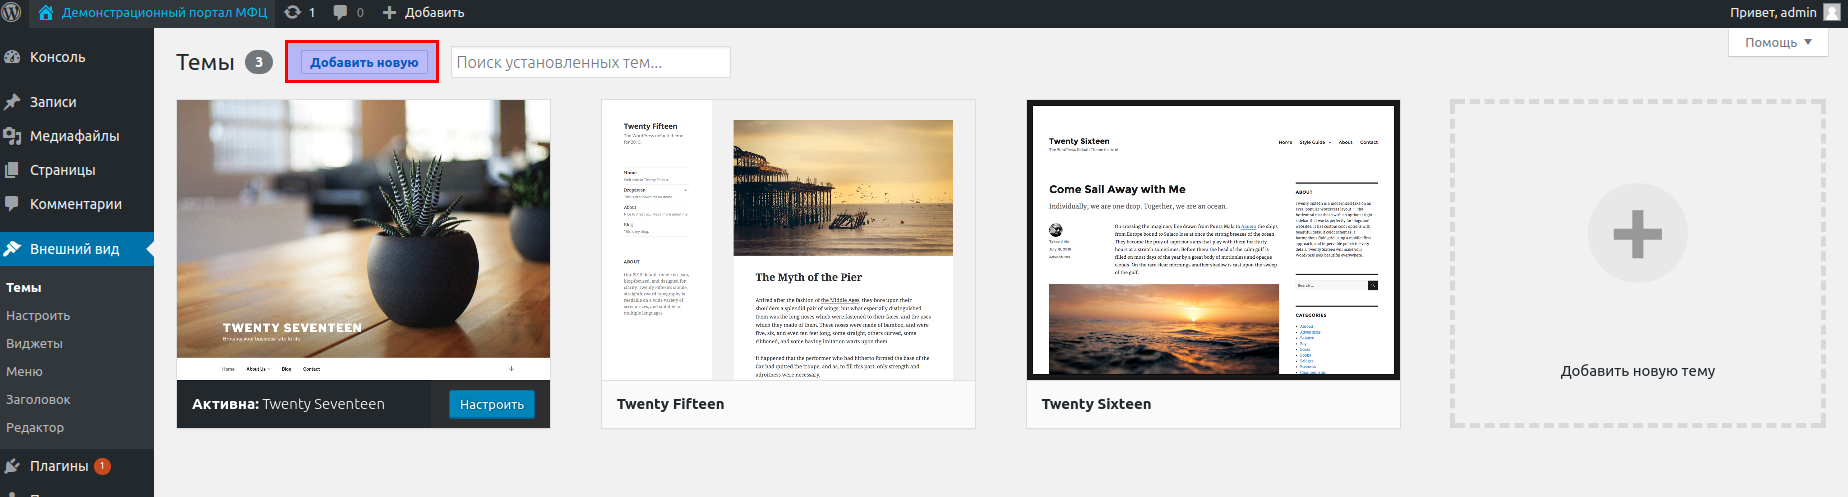Click the large plus icon for new theme
1848x497 pixels.
pyautogui.click(x=1638, y=234)
